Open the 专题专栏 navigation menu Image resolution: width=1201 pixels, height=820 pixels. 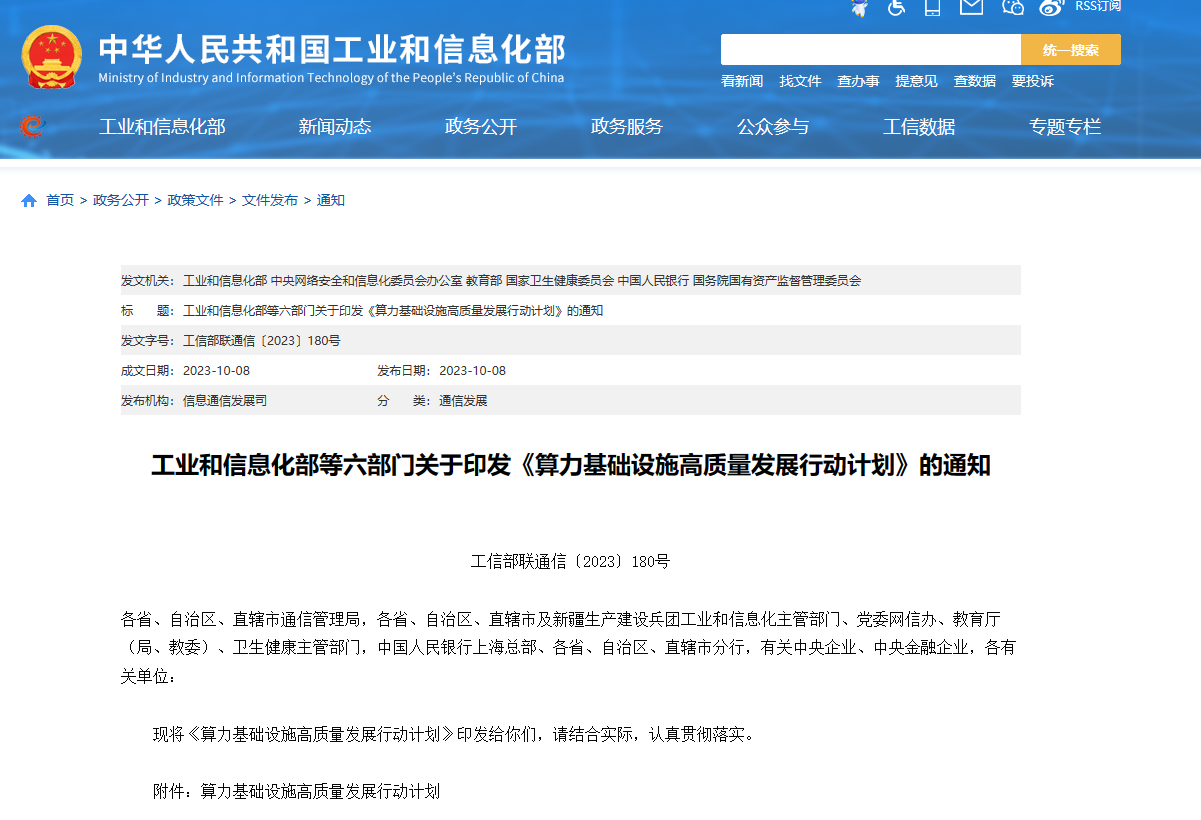coord(1065,127)
